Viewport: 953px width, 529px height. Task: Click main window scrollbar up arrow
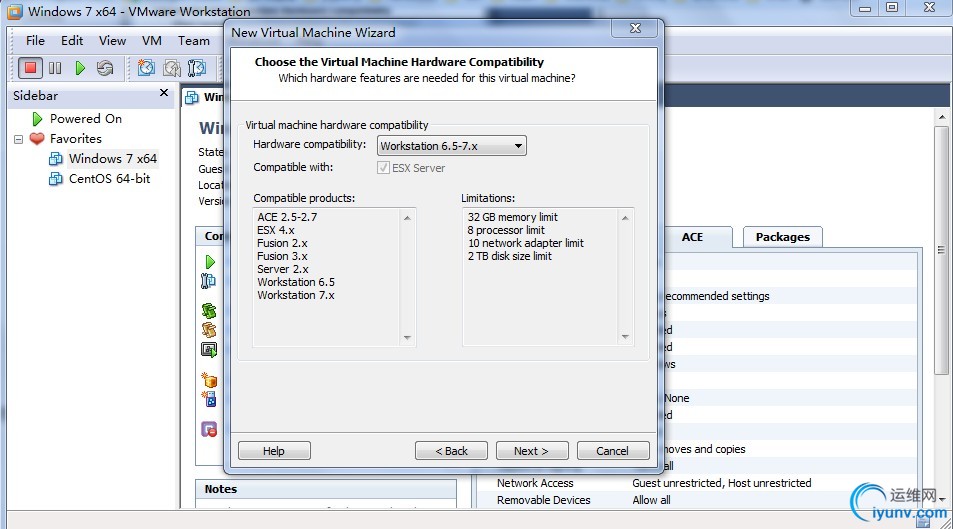point(941,117)
